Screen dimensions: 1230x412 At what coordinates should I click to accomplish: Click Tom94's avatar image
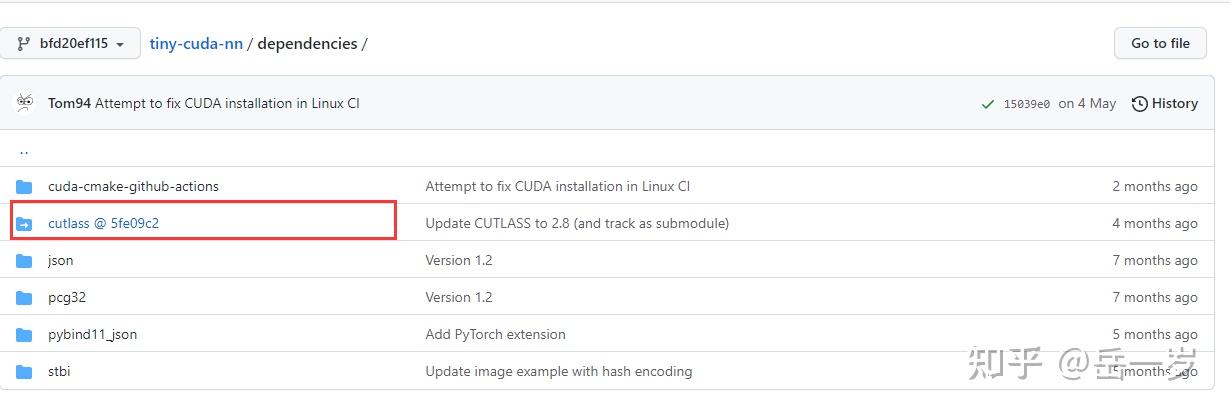[x=25, y=103]
